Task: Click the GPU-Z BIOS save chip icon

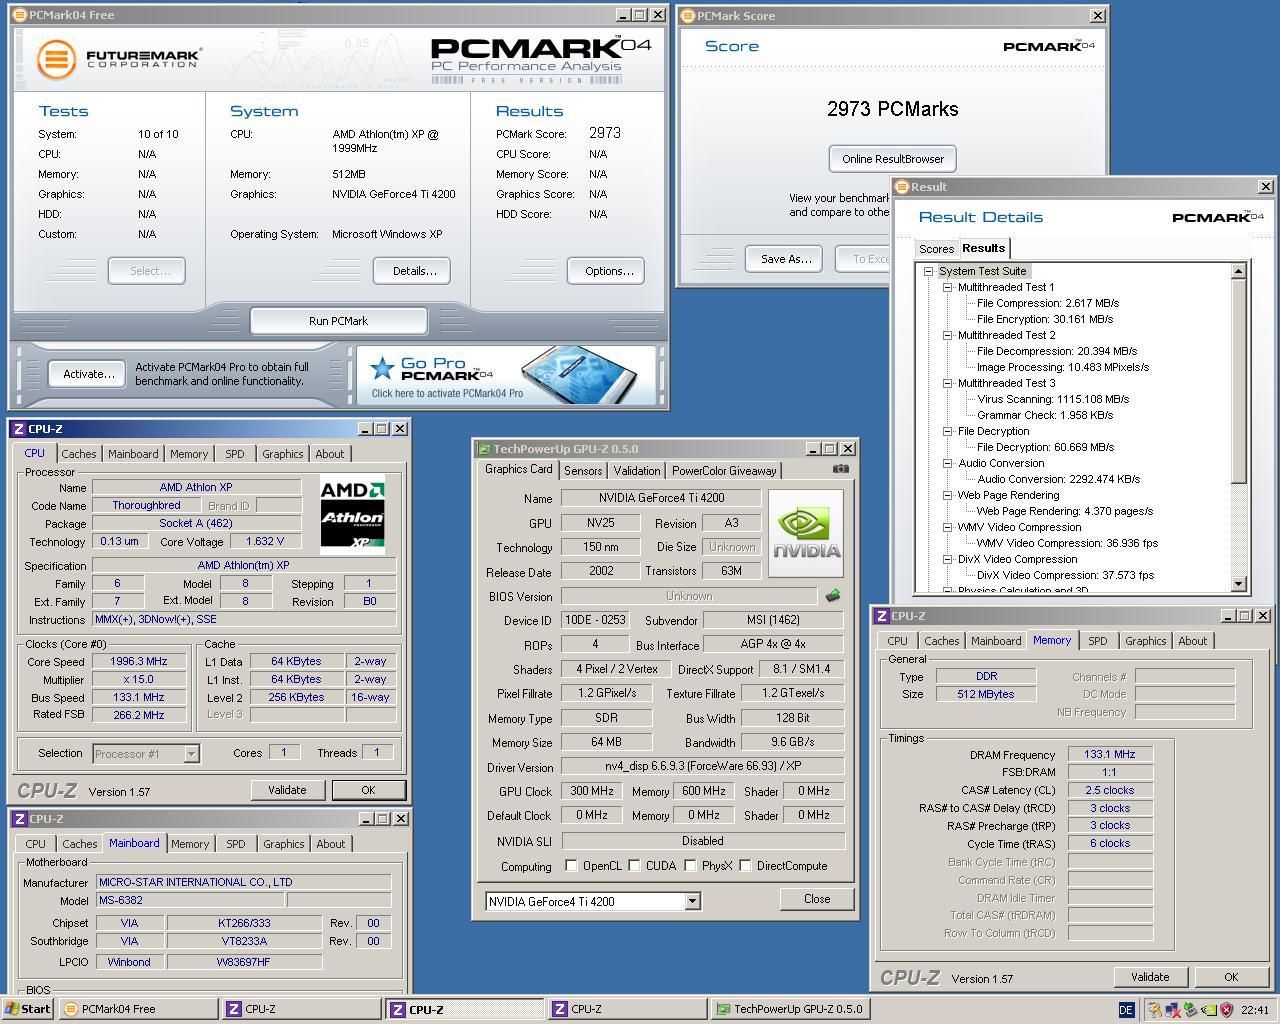Action: pos(832,596)
